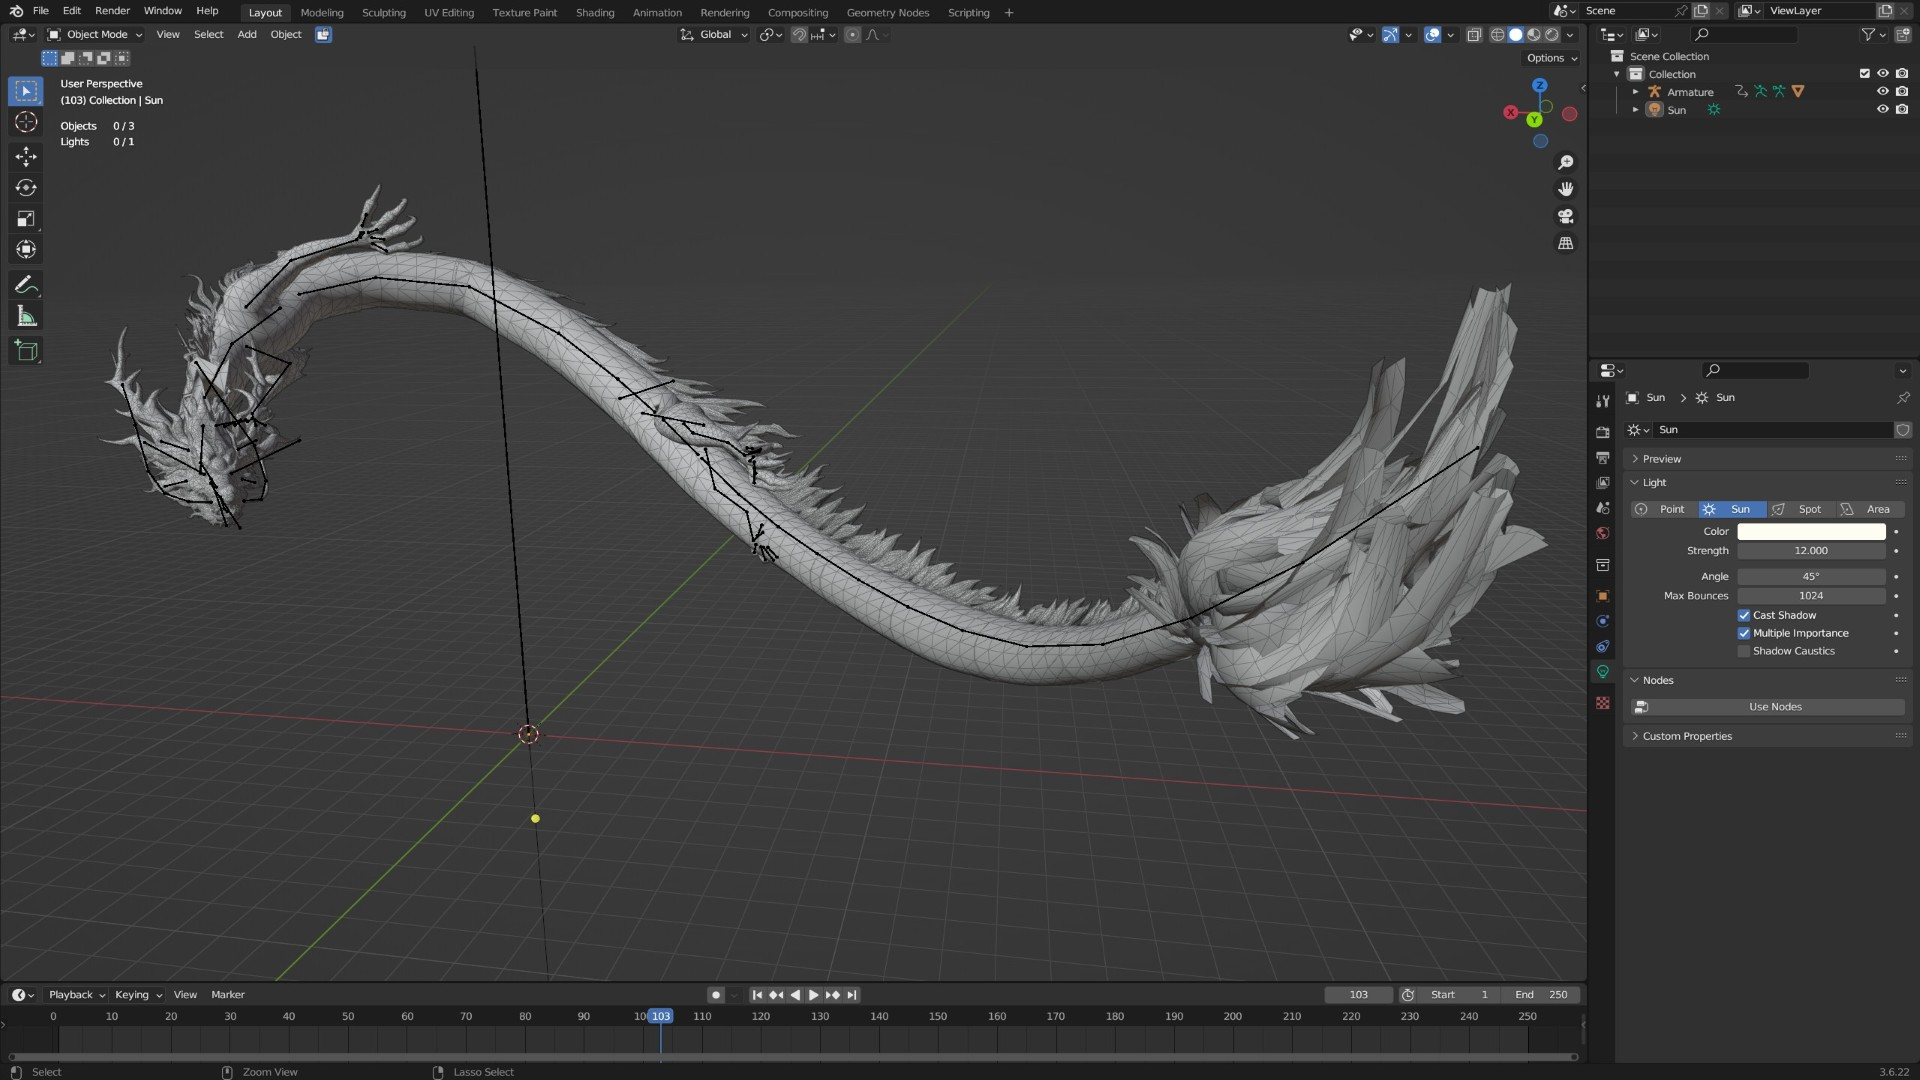Set light type to Spot
Viewport: 1920px width, 1080px height.
tap(1800, 510)
